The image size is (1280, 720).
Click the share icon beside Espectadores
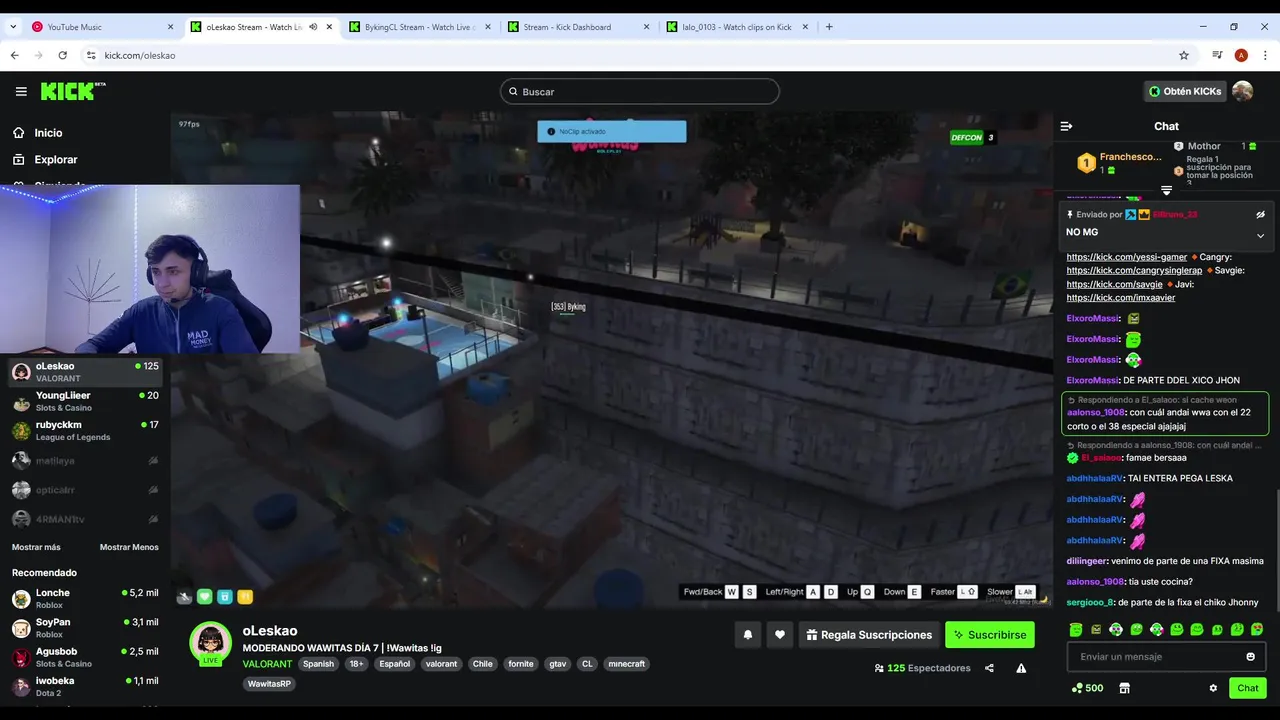pos(989,668)
